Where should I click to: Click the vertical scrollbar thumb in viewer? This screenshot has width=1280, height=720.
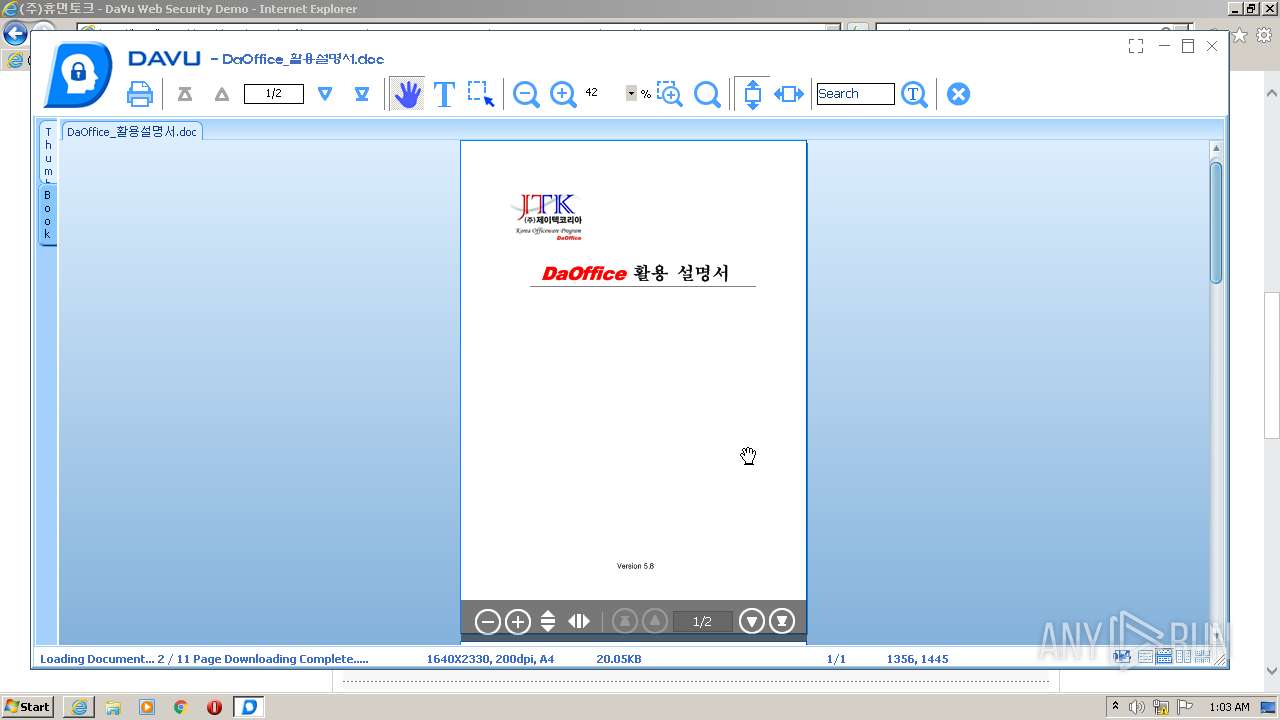pyautogui.click(x=1216, y=222)
